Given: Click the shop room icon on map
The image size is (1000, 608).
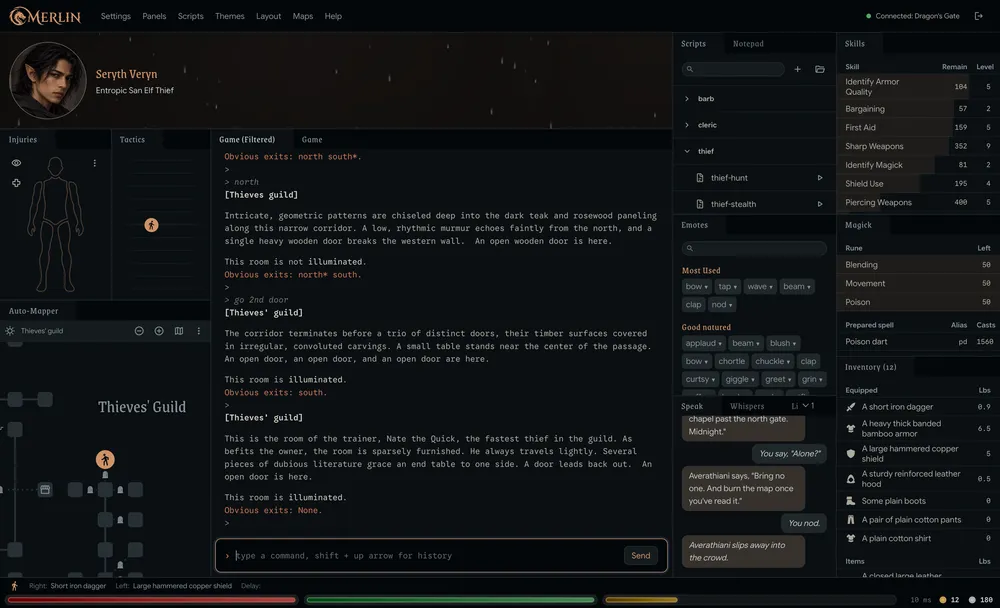Looking at the screenshot, I should [45, 490].
